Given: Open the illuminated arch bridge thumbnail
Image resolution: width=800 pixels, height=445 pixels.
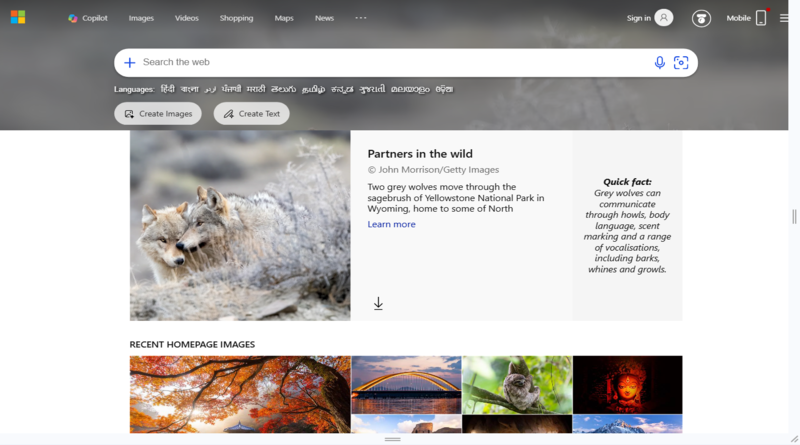Looking at the screenshot, I should click(406, 385).
